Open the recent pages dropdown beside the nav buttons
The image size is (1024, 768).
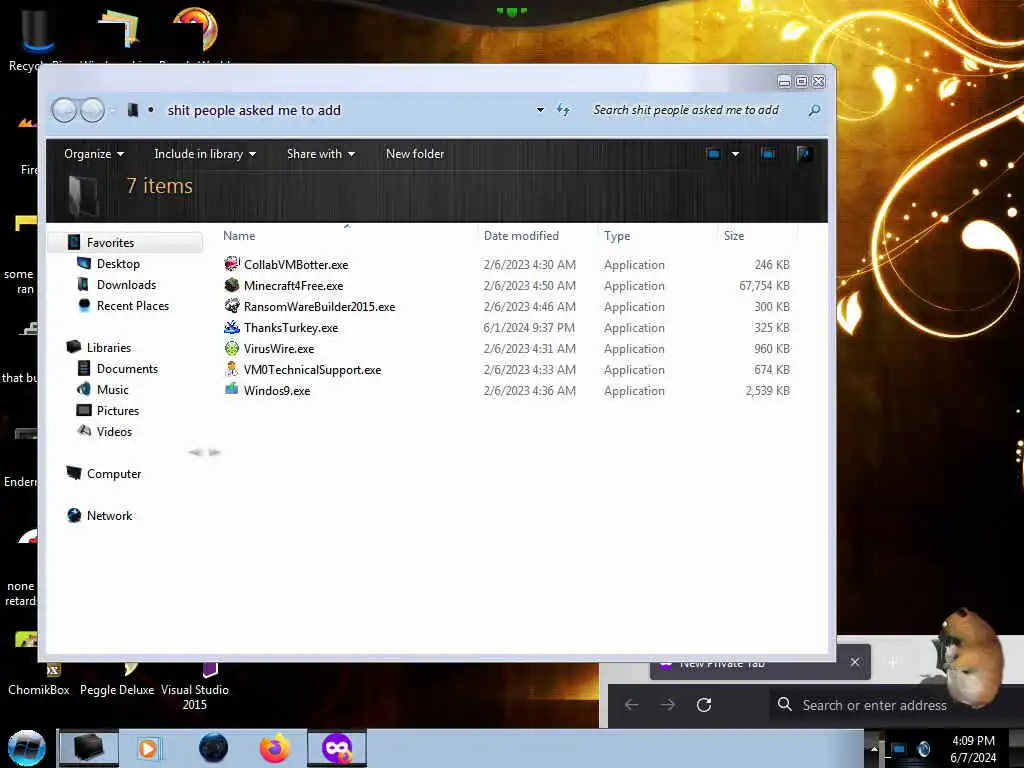pos(112,110)
